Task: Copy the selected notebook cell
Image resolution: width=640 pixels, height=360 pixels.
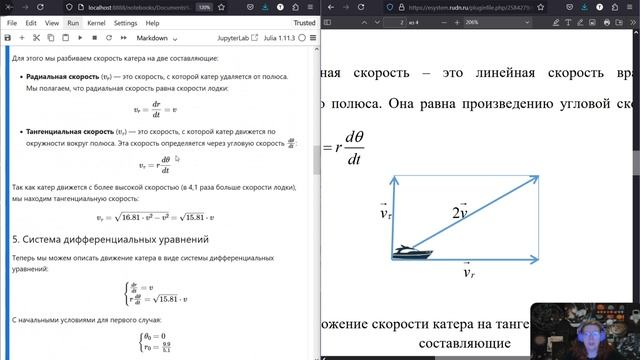Action: coord(51,38)
